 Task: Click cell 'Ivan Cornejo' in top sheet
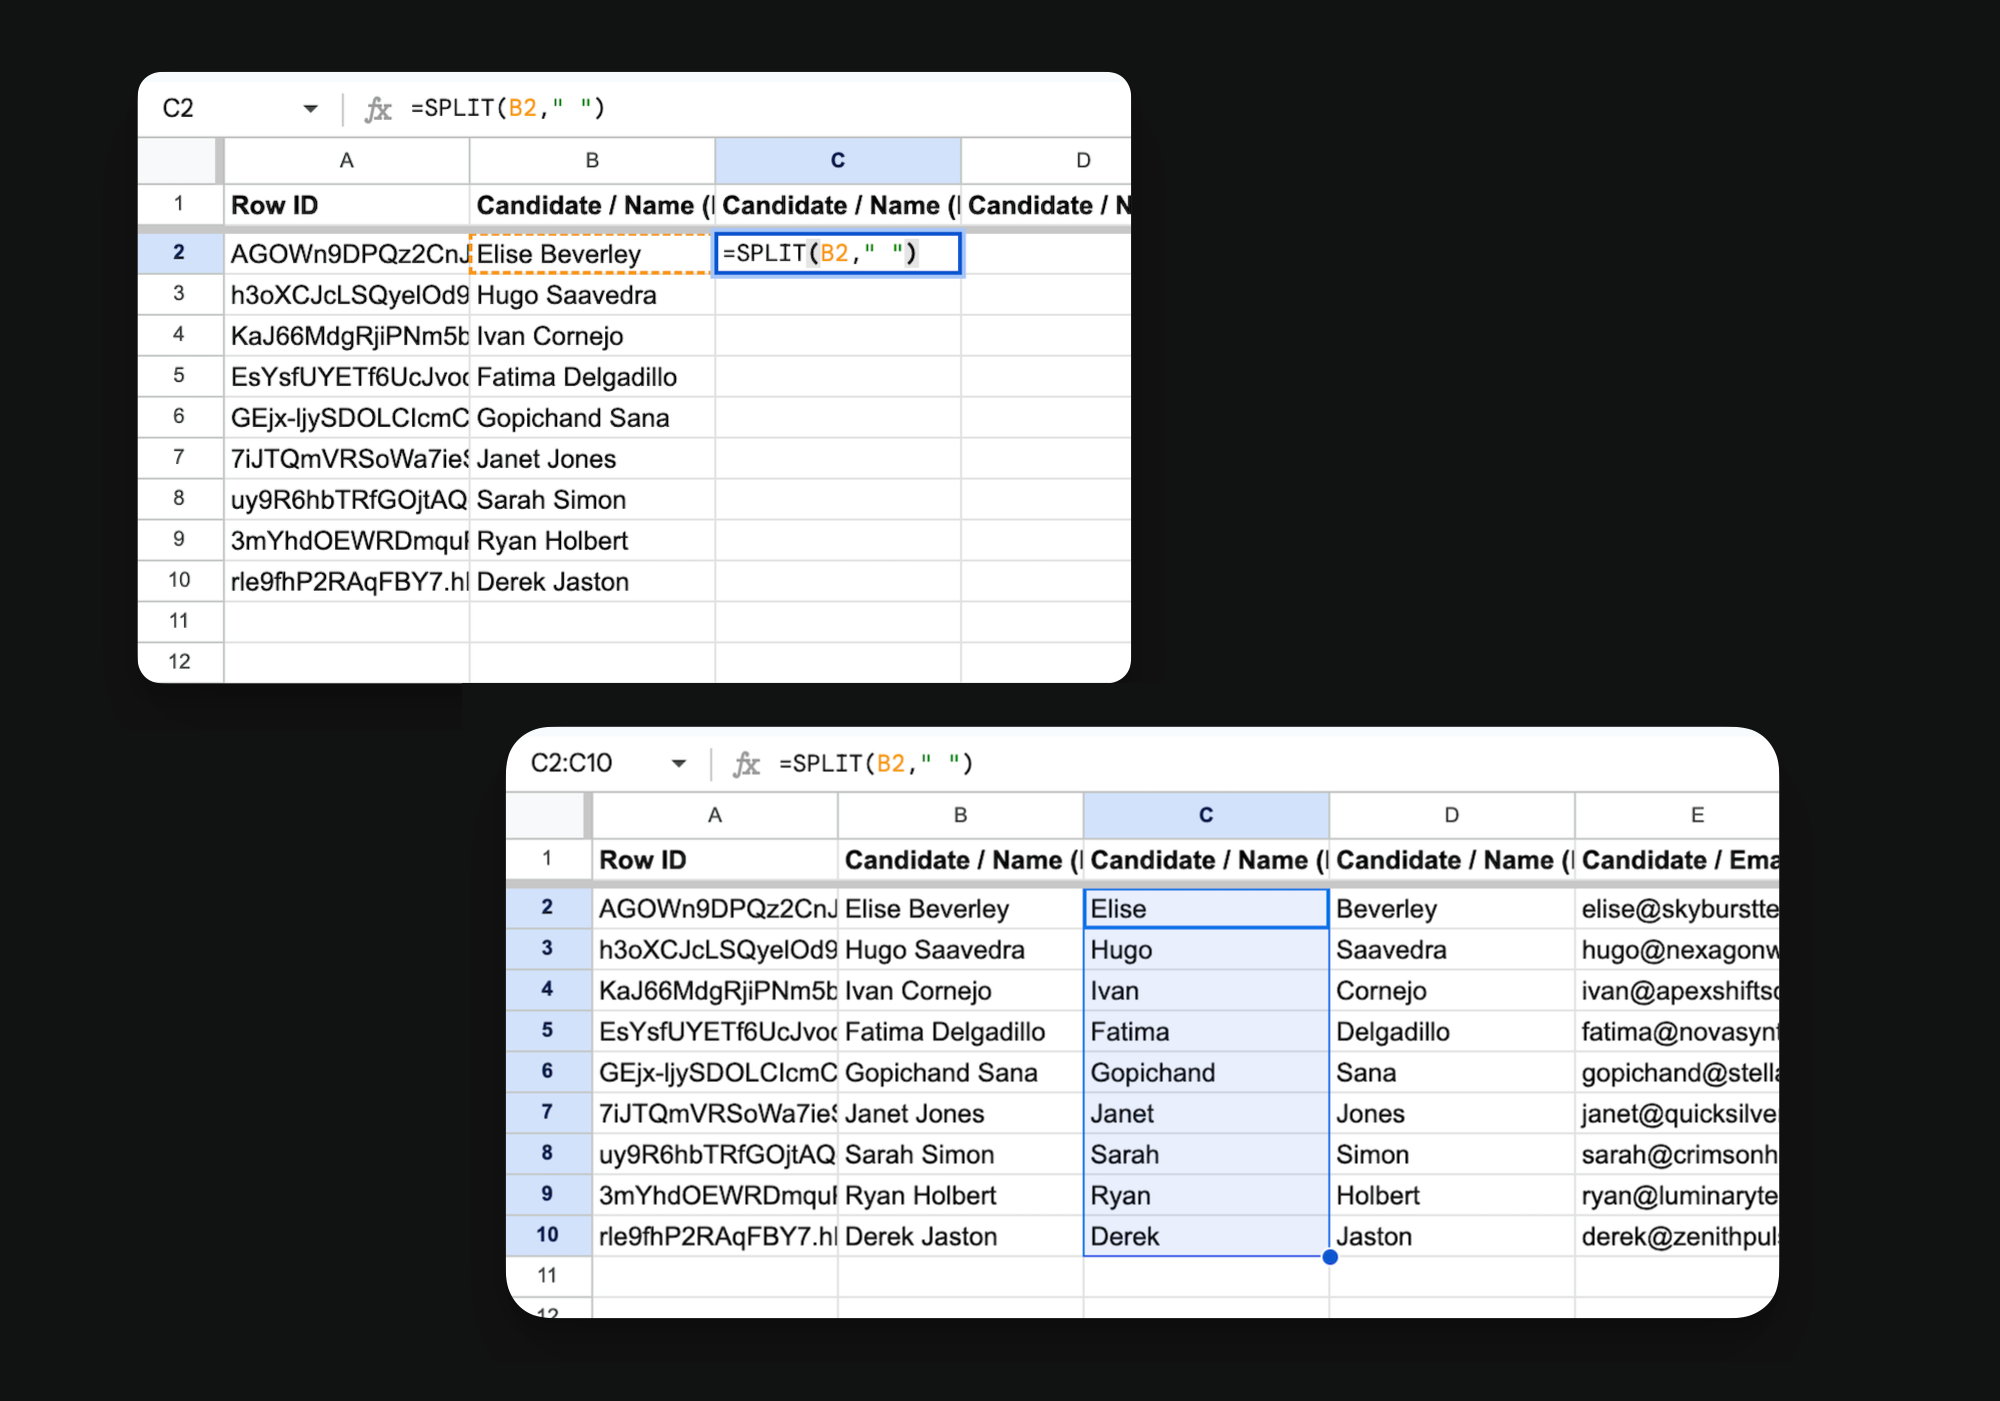(592, 336)
